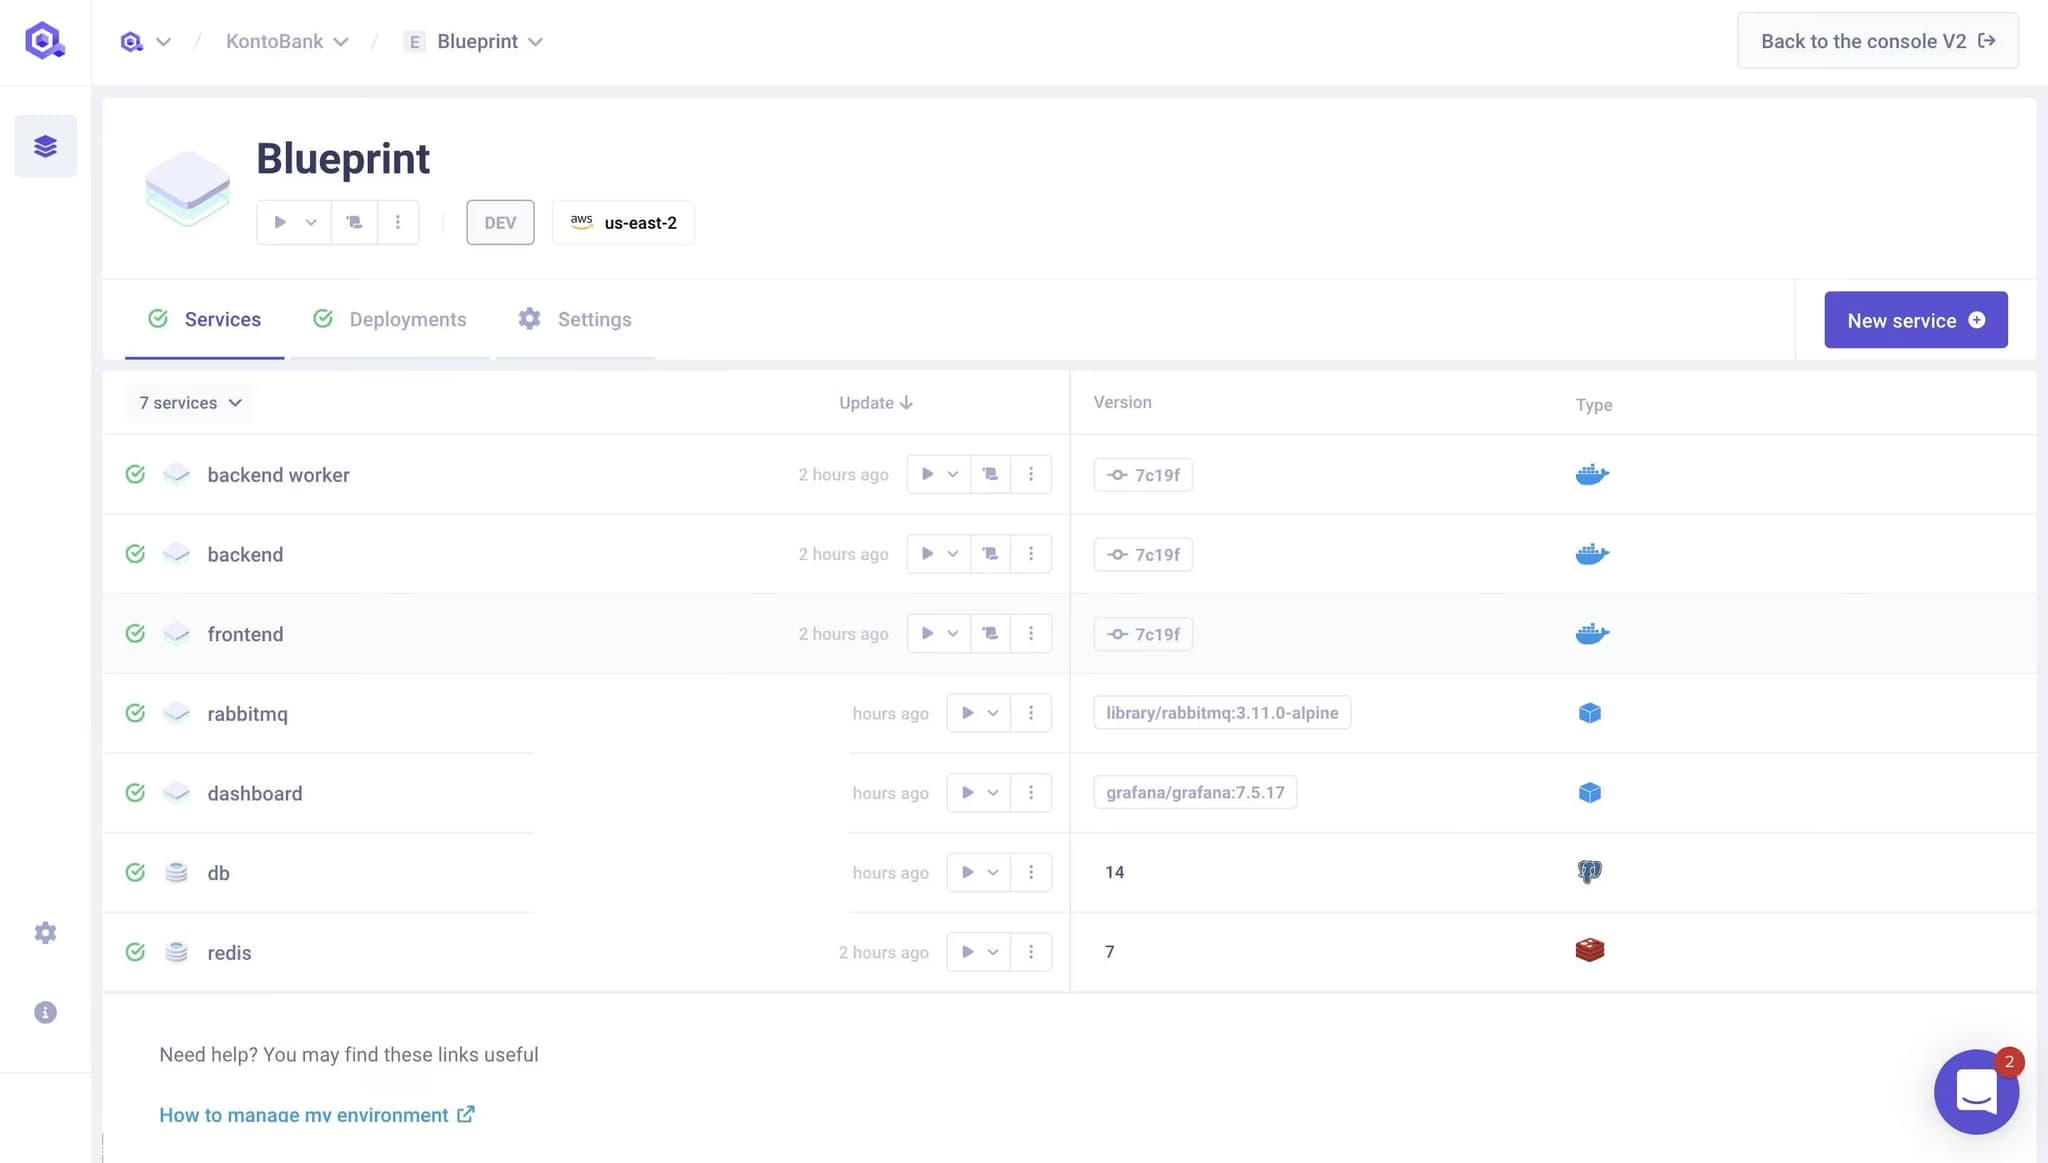
Task: Open more options for backend worker
Action: (x=1031, y=474)
